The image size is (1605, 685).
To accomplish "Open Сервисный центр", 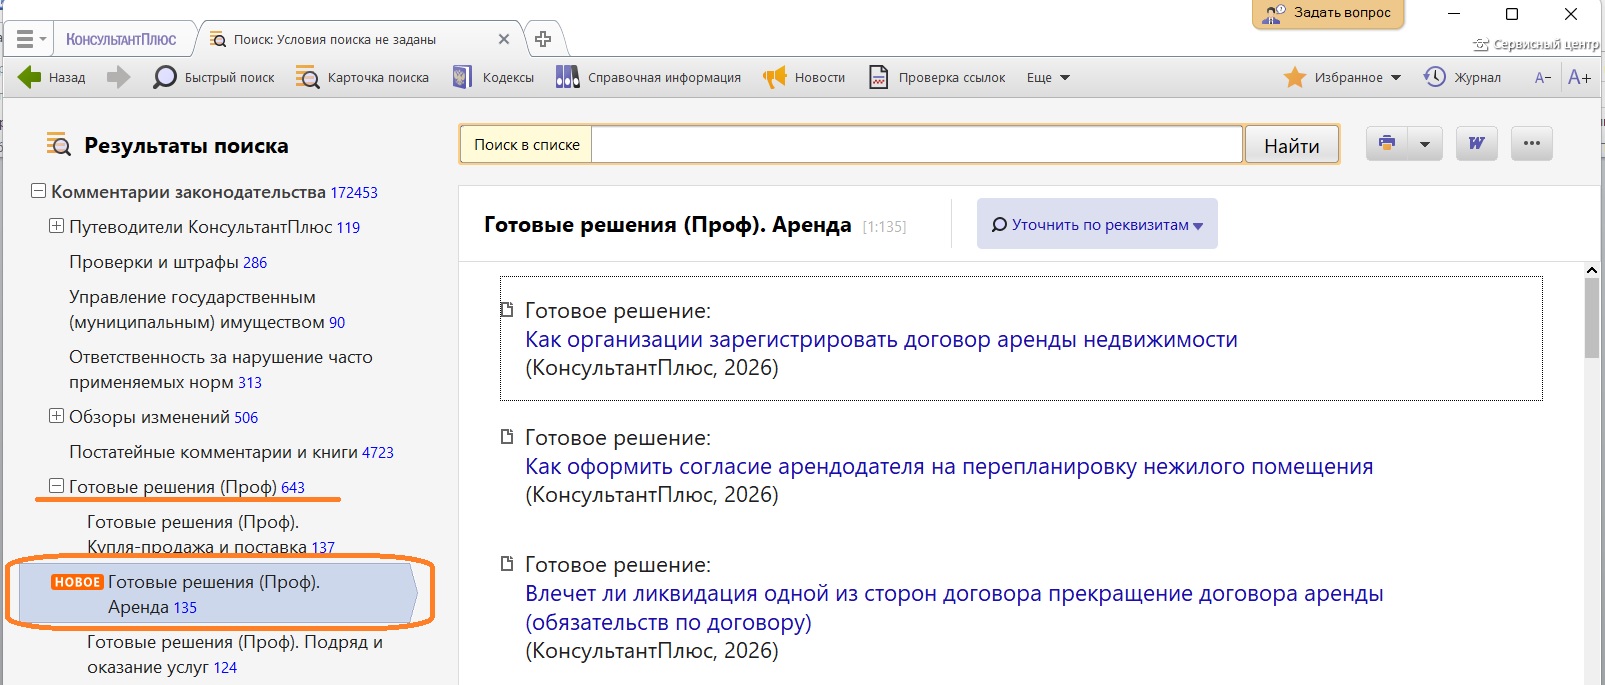I will pos(1538,44).
